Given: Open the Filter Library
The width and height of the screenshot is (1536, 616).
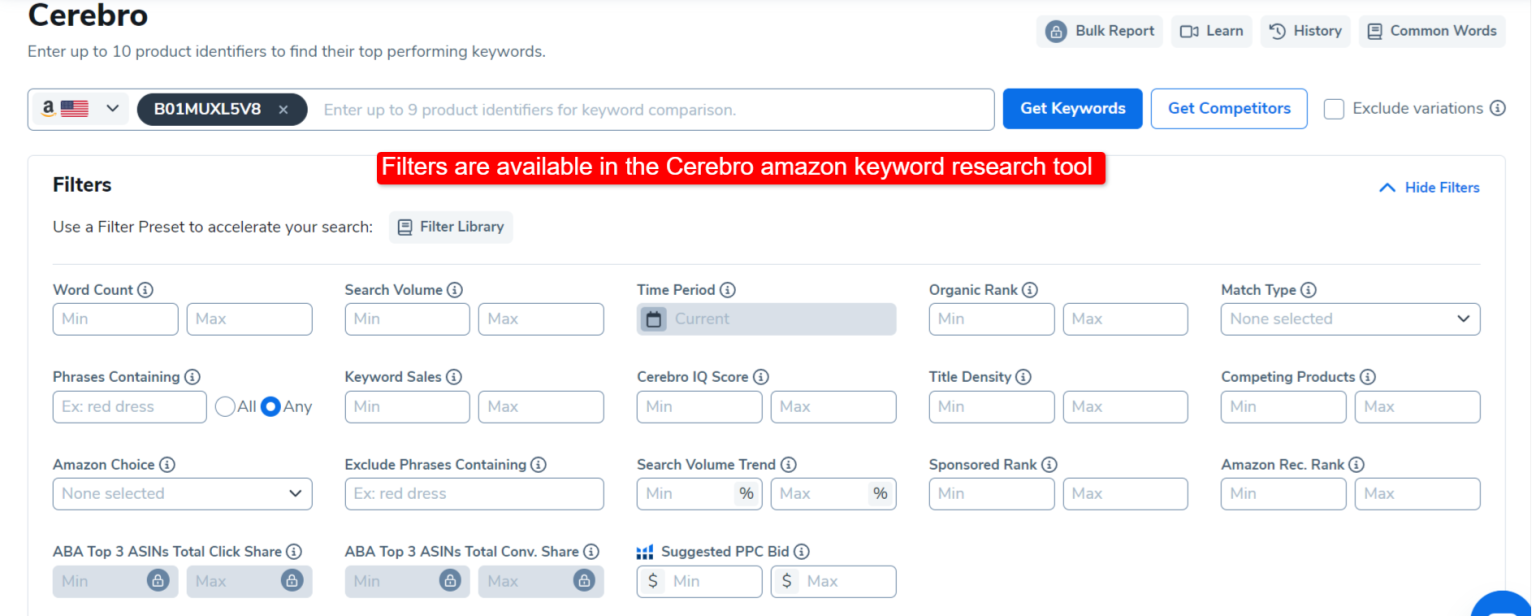Looking at the screenshot, I should click(451, 227).
